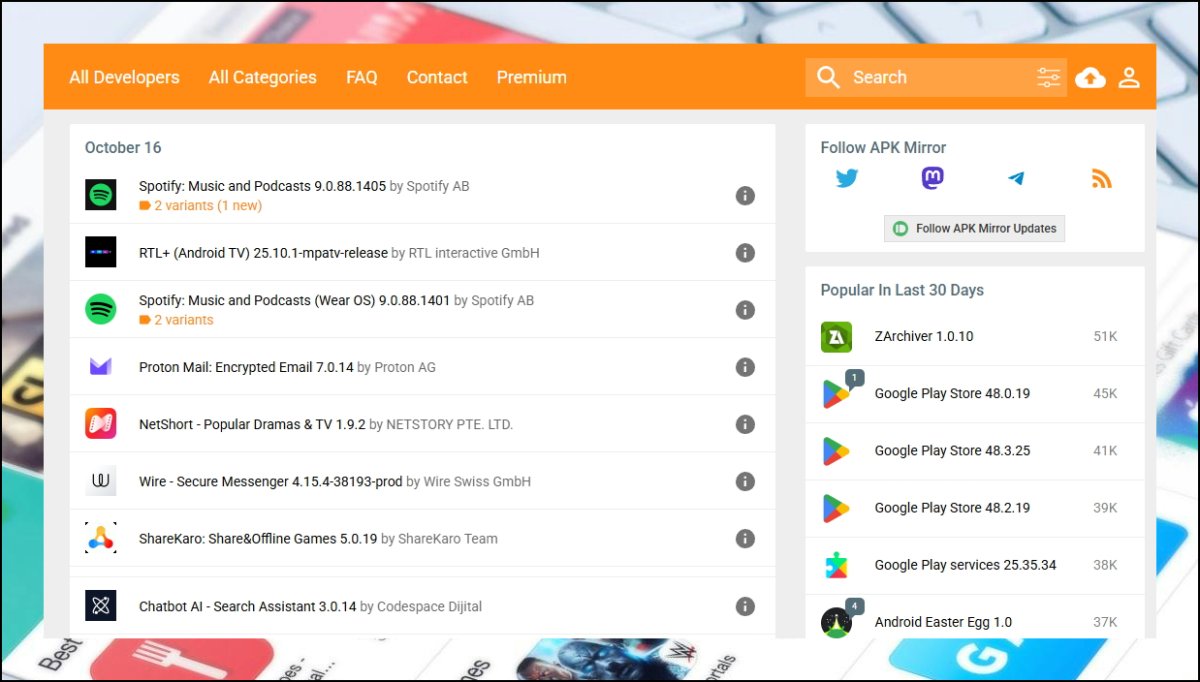Open Chatbot AI - Search Assistant 3.0.14
1200x682 pixels.
[247, 606]
